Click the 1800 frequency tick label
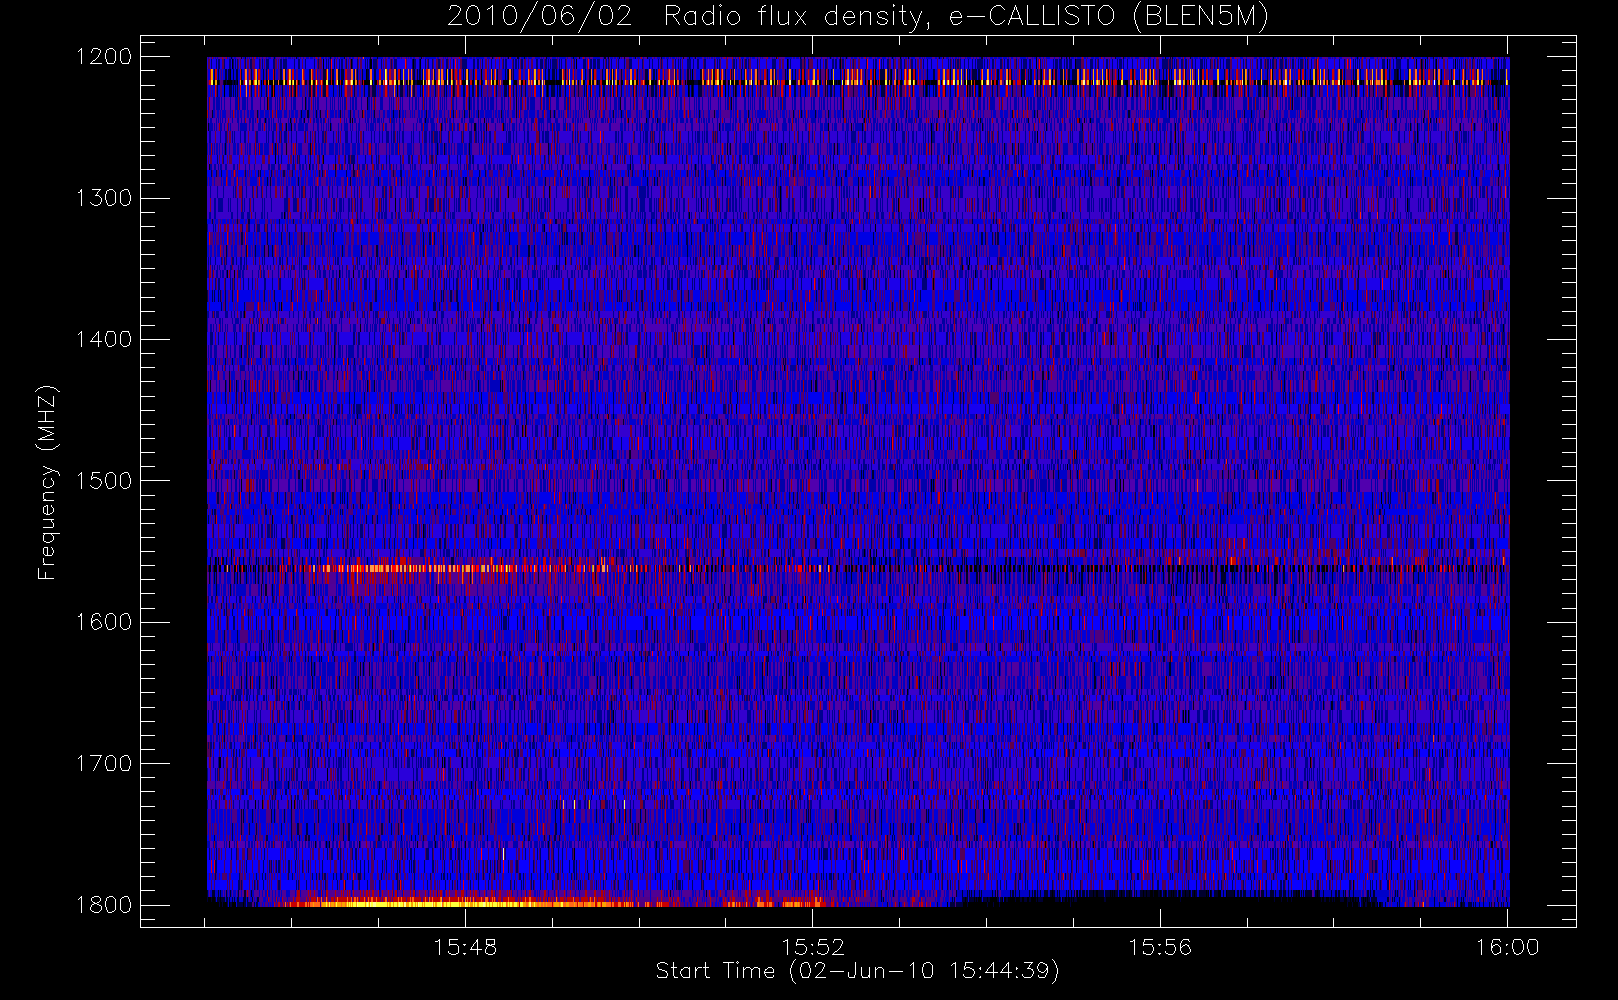The height and width of the screenshot is (1000, 1618). click(x=104, y=904)
